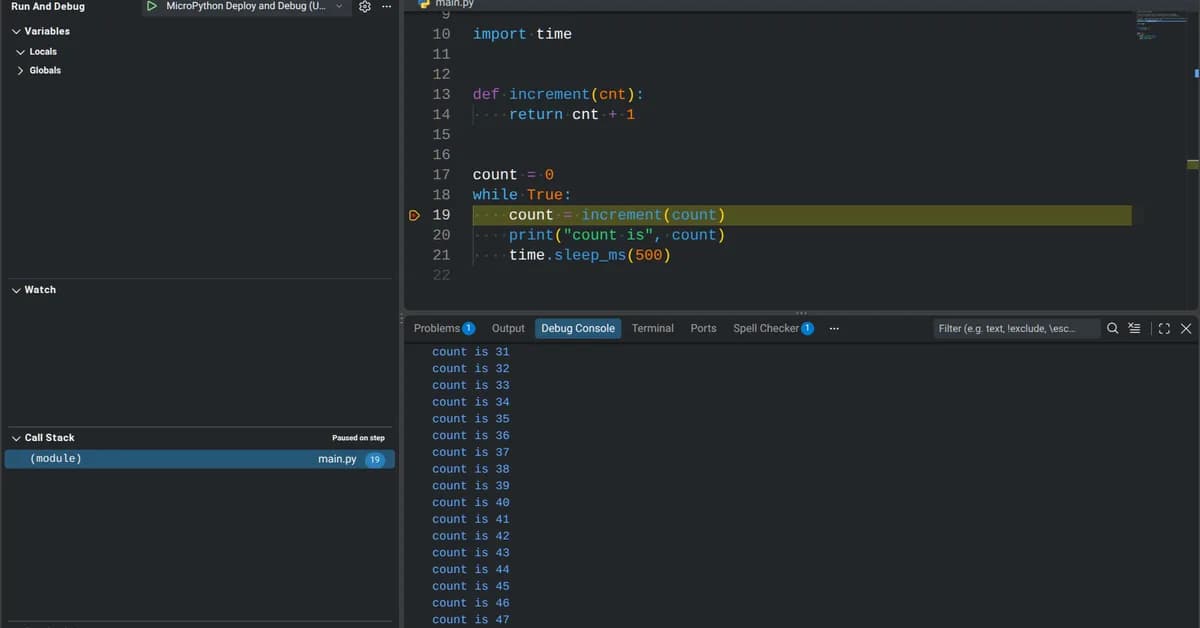Click the highlighted 'count = increment(count)' line
Screen dimensions: 1200x628
pos(801,215)
